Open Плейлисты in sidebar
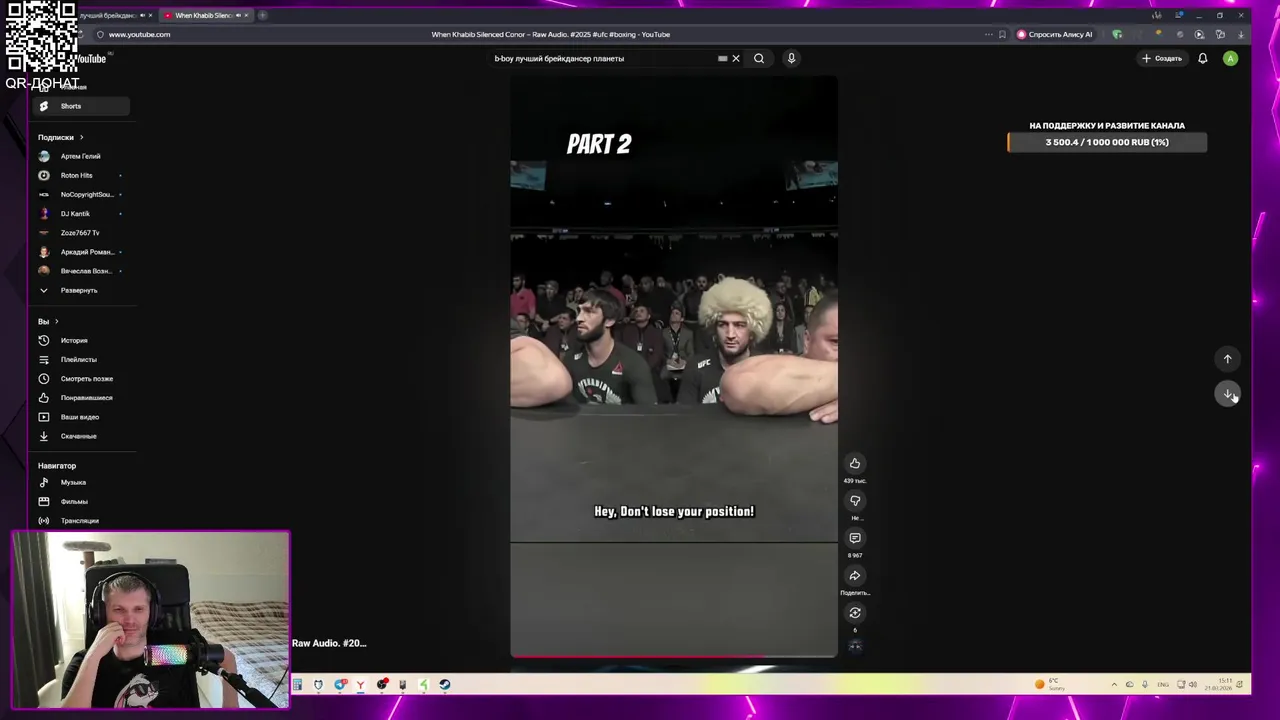The width and height of the screenshot is (1280, 720). point(80,359)
